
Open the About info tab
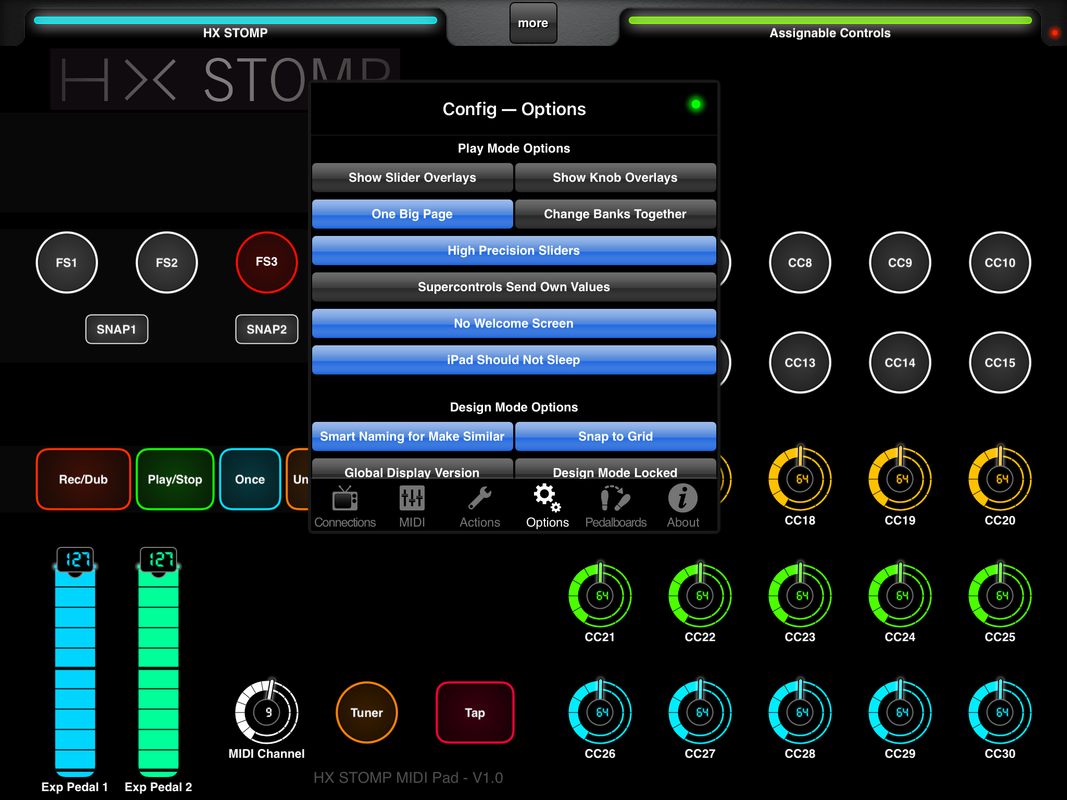[683, 507]
